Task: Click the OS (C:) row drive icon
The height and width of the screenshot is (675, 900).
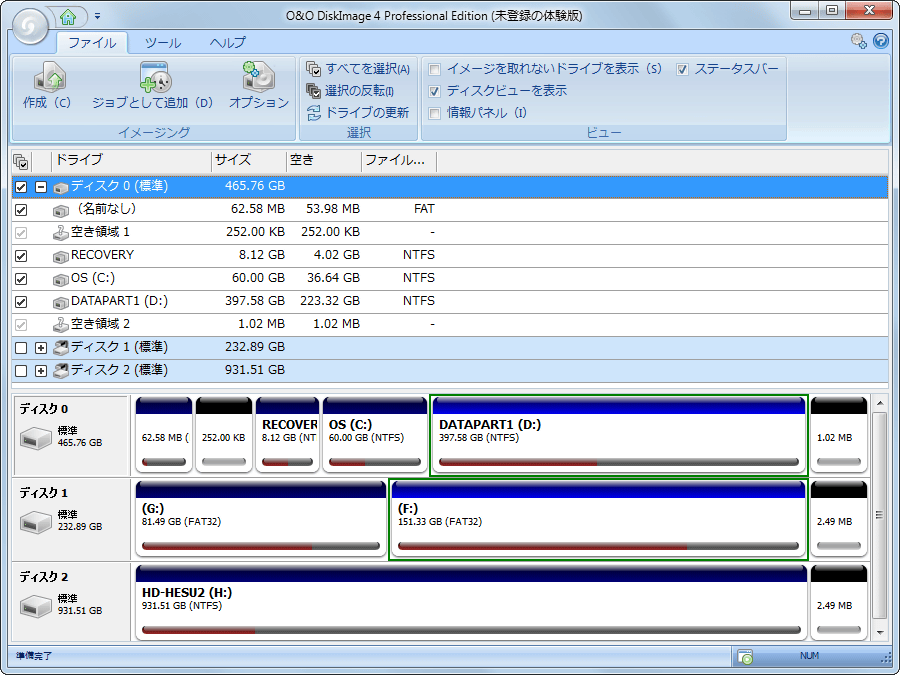Action: (x=61, y=280)
